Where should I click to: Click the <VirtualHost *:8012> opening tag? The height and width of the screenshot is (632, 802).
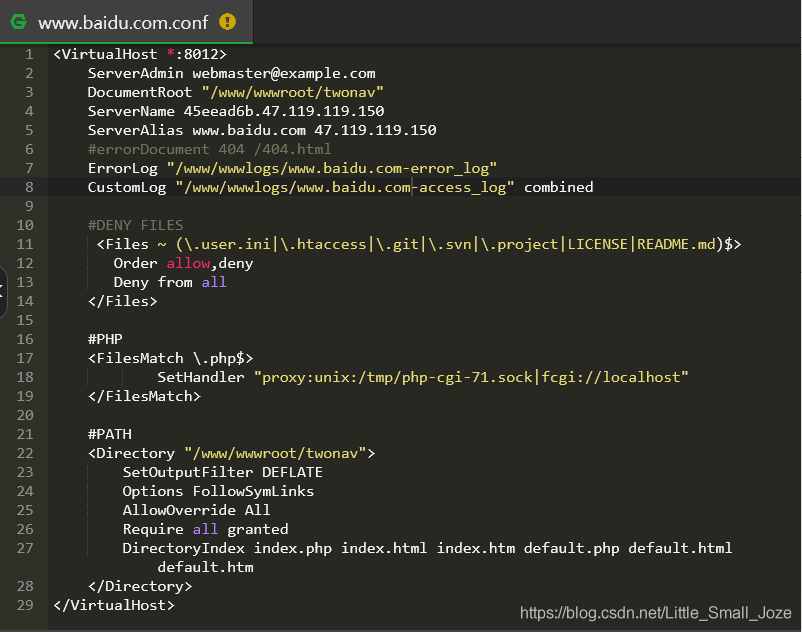pos(140,54)
